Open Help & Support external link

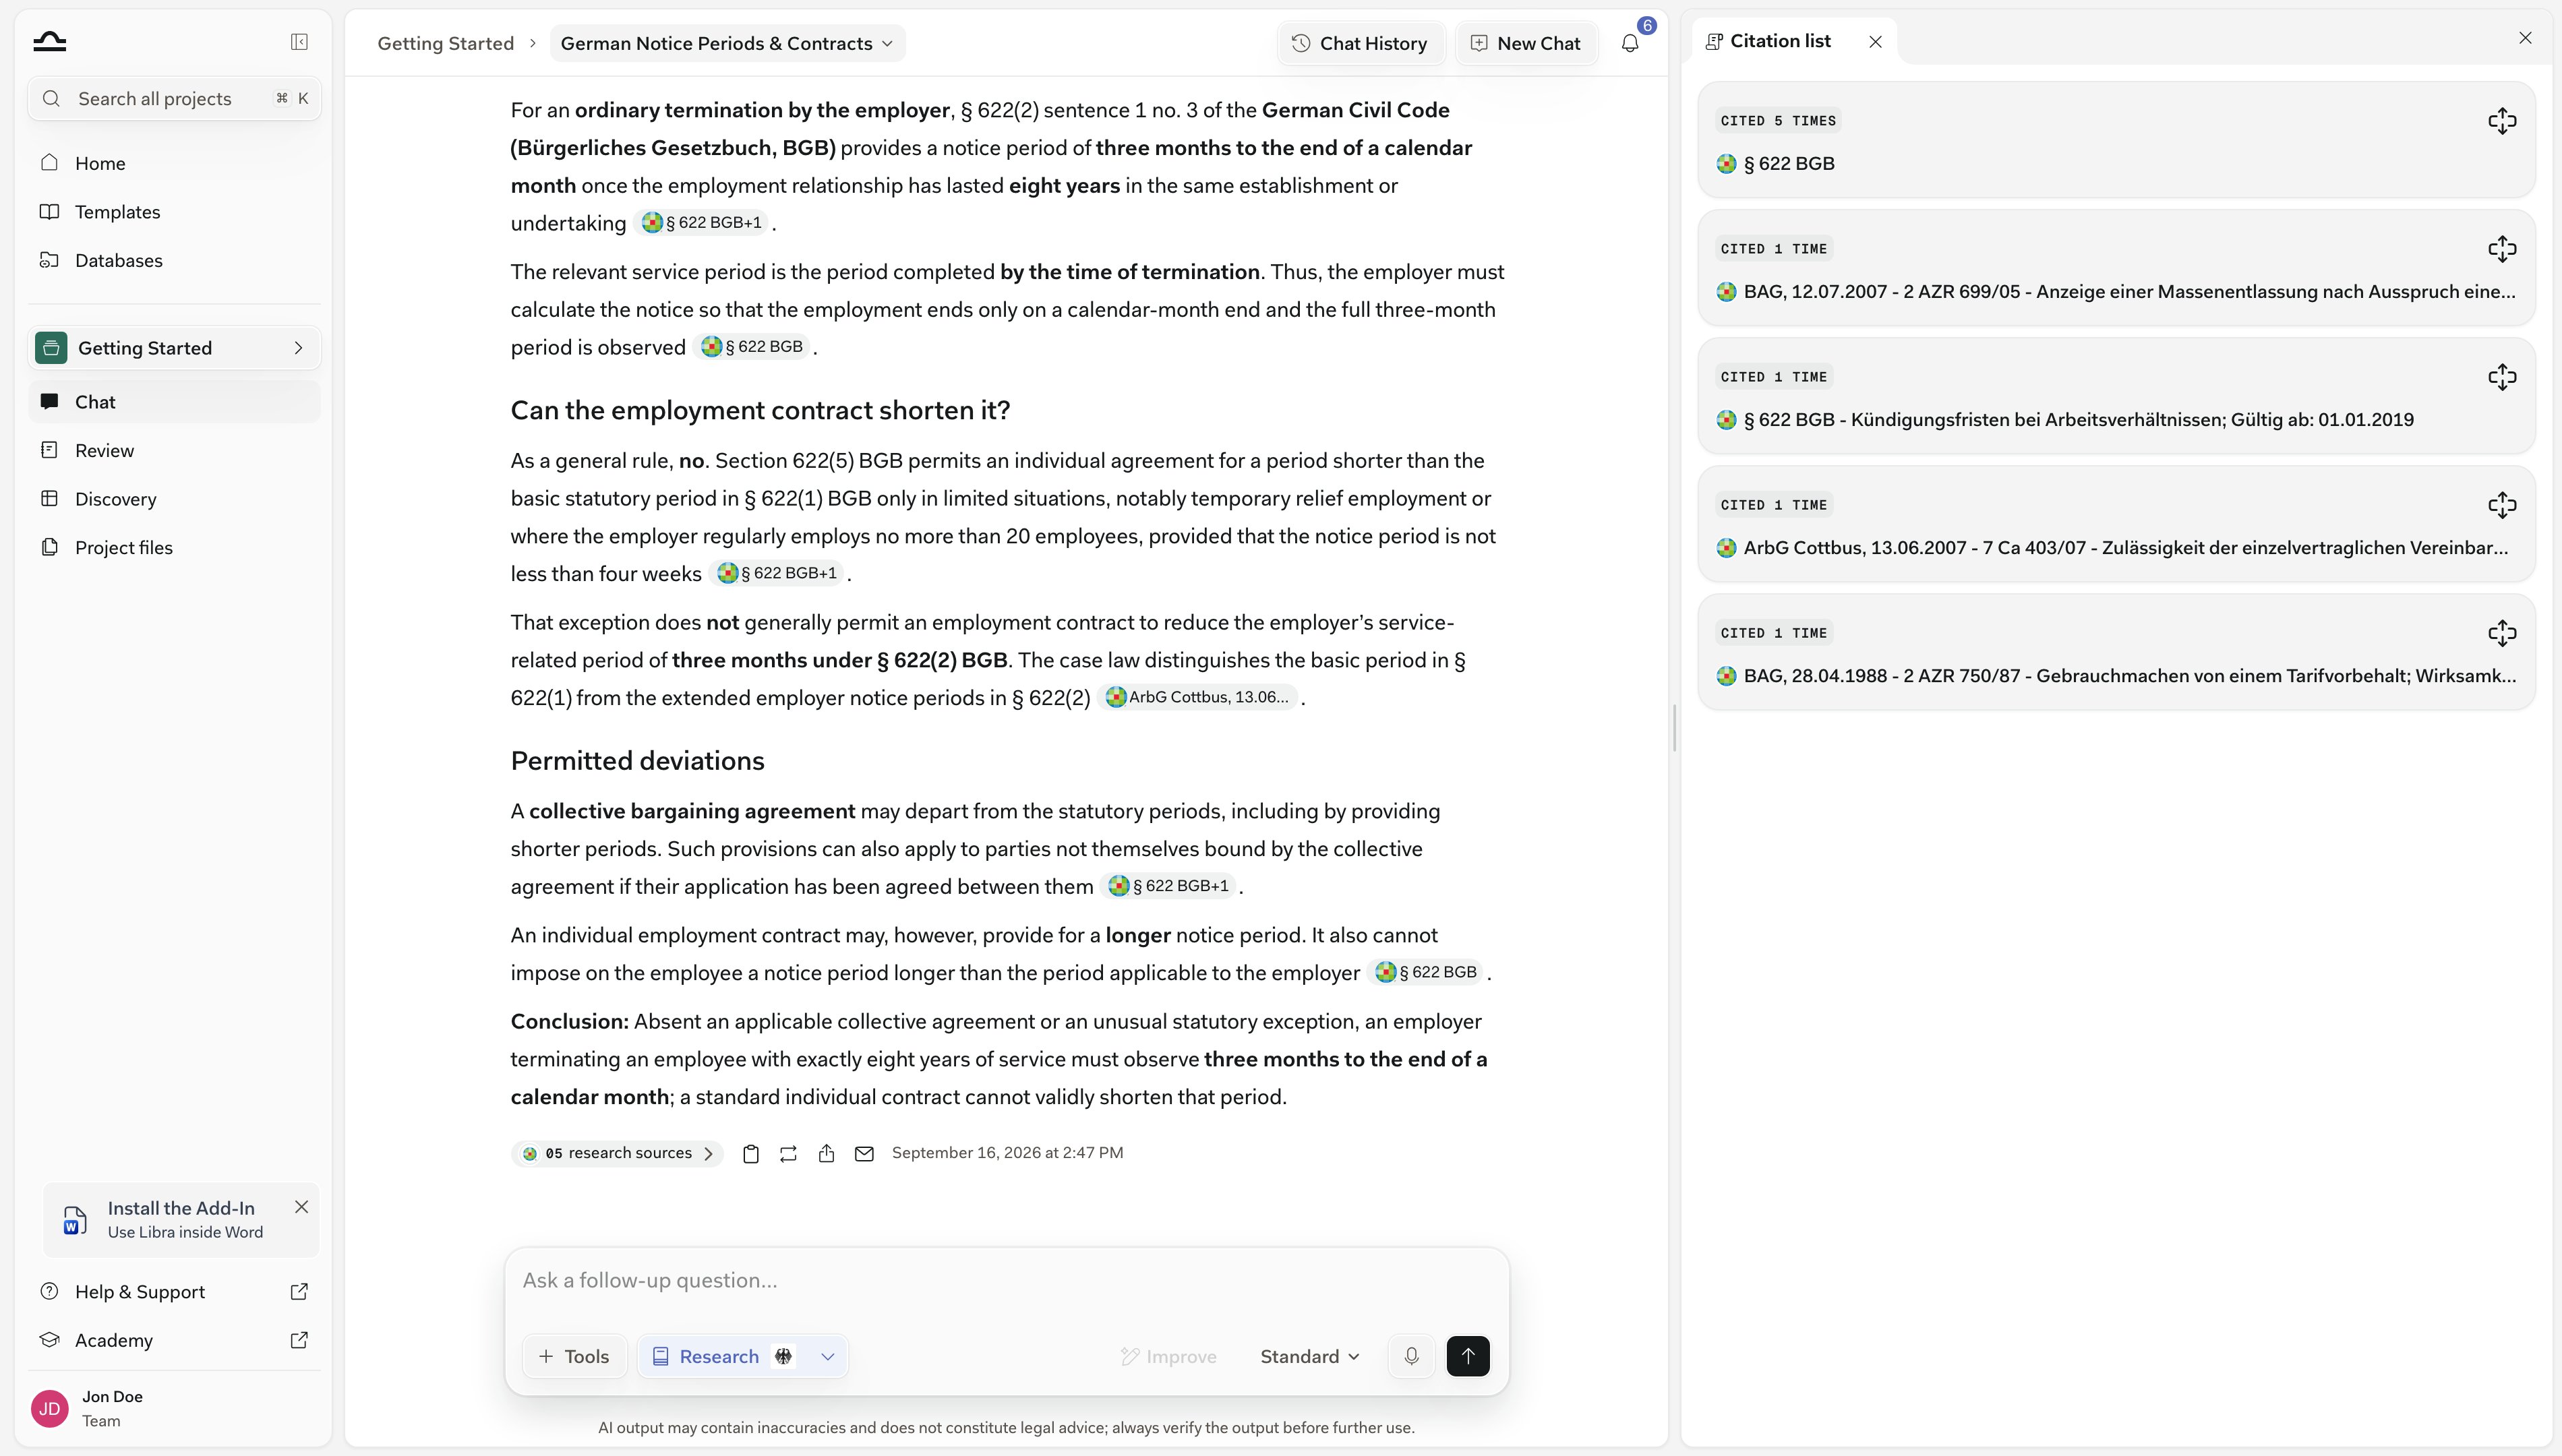[174, 1291]
